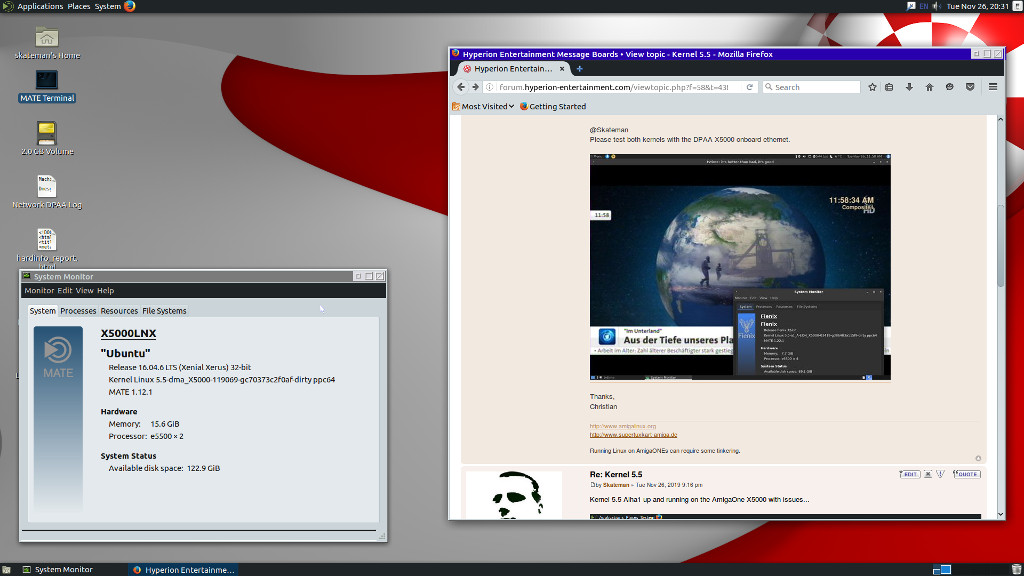
Task: Open the View menu in System Monitor
Action: 84,291
